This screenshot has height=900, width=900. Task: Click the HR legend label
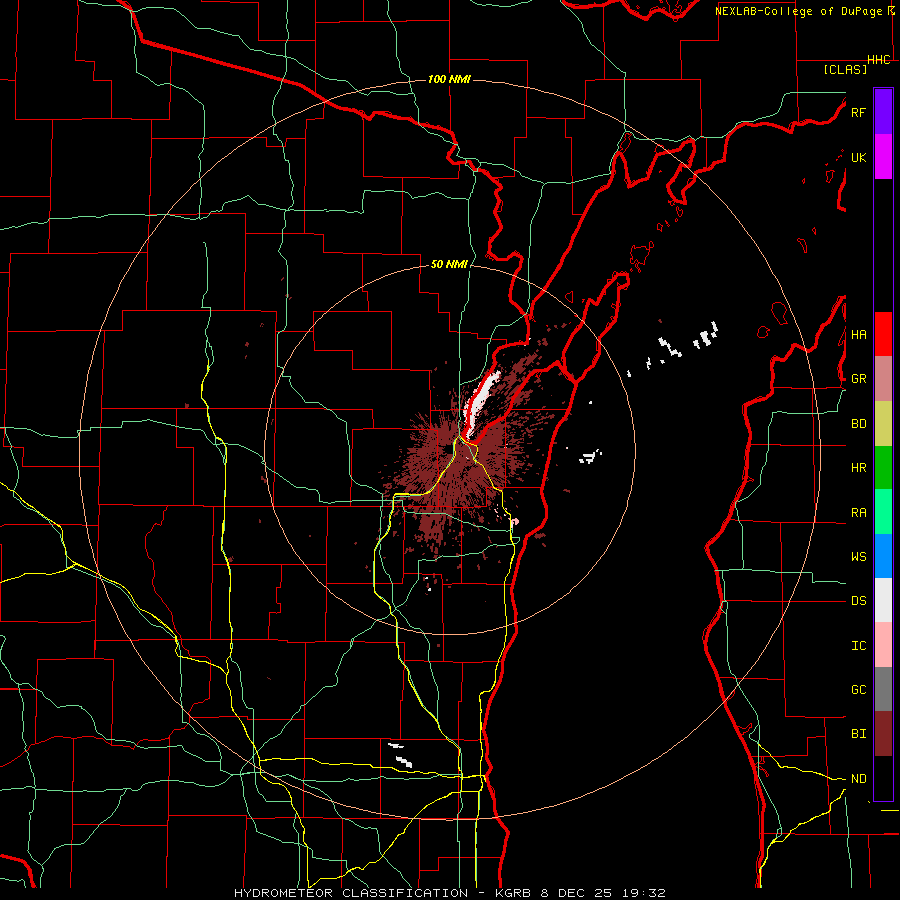point(858,468)
